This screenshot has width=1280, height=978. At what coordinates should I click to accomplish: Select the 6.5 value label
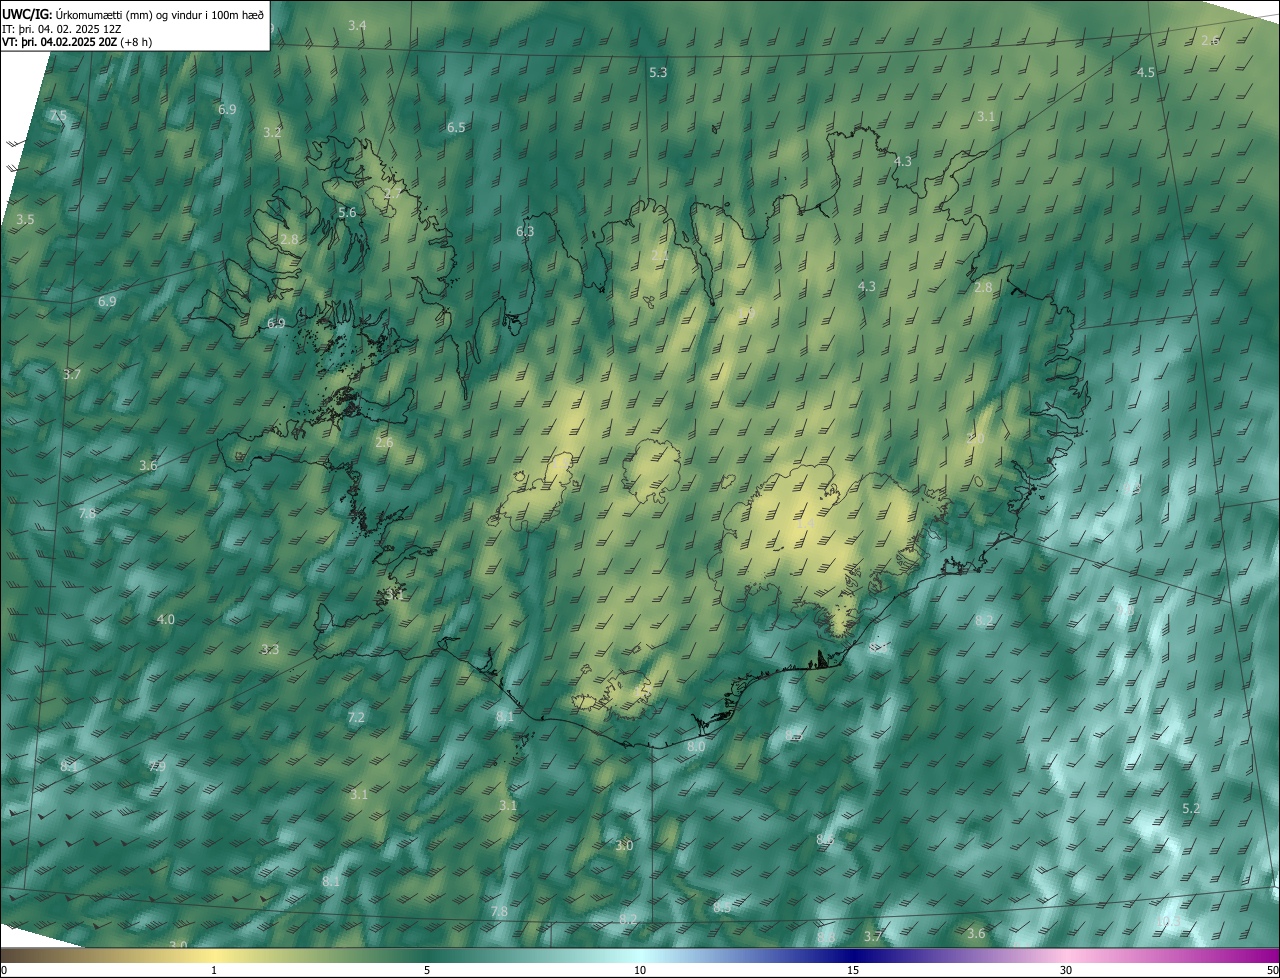pos(456,127)
